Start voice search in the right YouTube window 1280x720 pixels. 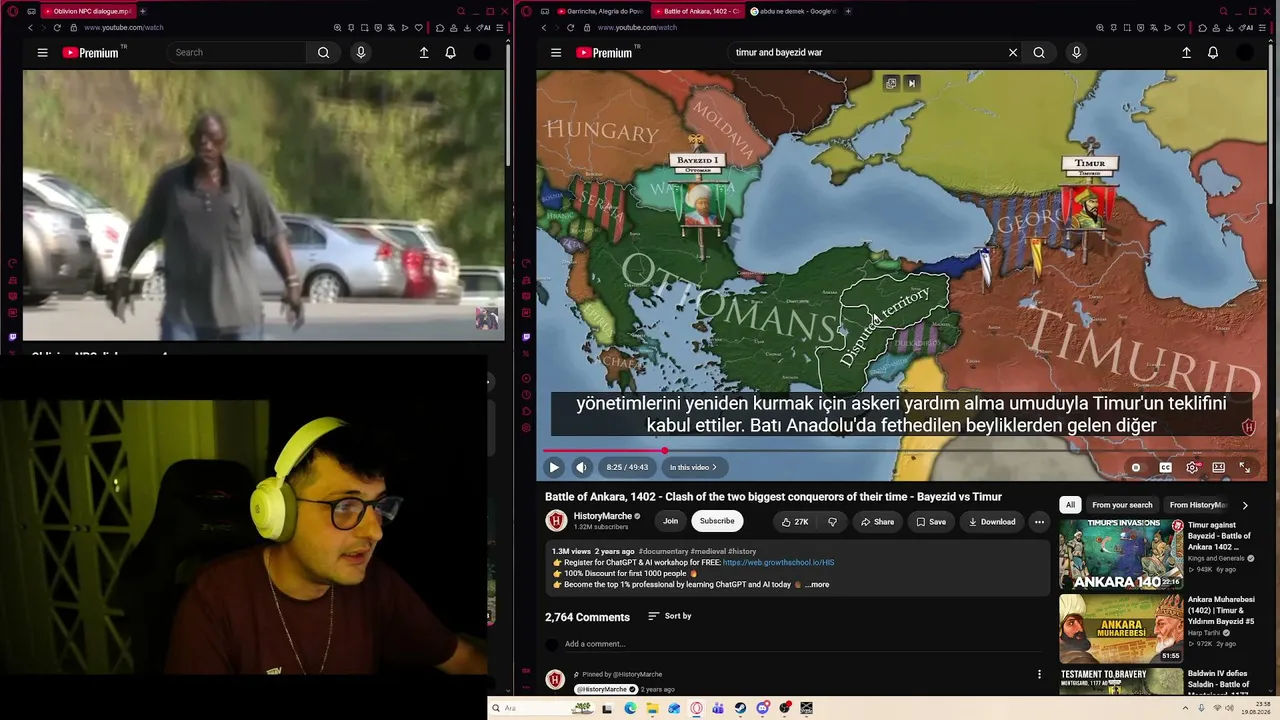click(1076, 53)
